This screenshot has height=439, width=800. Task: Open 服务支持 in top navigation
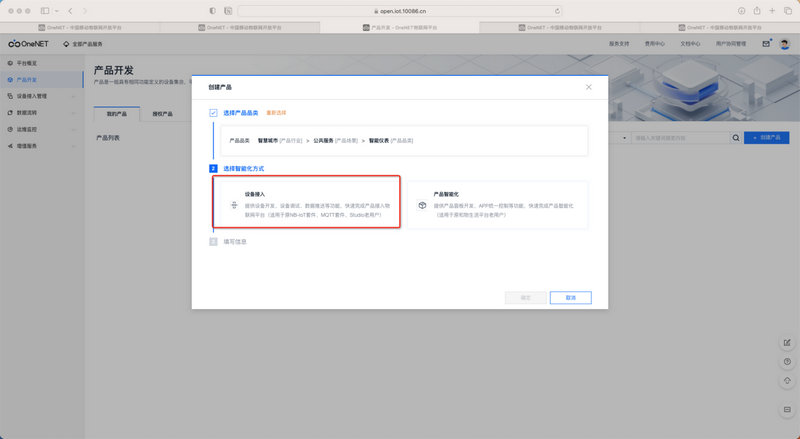click(x=619, y=44)
